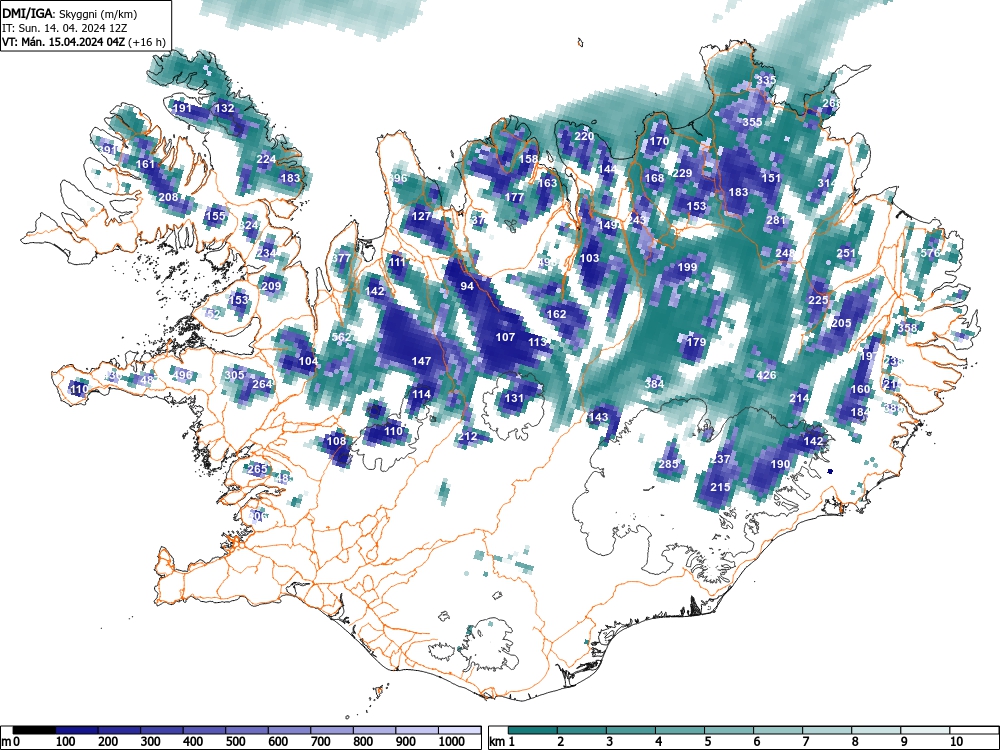Click the 426 visibility value
The height and width of the screenshot is (750, 1000).
767,375
